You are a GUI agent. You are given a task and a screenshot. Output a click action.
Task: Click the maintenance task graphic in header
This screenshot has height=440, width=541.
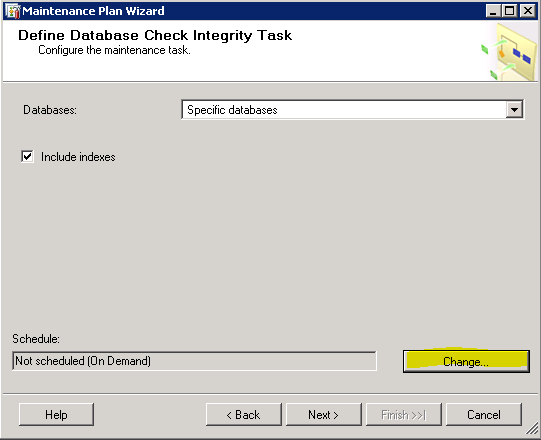(509, 52)
